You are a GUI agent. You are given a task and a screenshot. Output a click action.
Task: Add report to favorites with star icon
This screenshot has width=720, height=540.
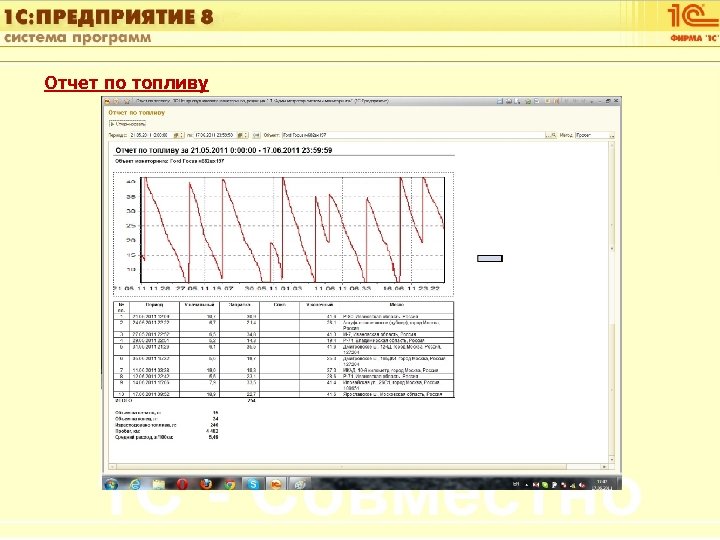127,101
